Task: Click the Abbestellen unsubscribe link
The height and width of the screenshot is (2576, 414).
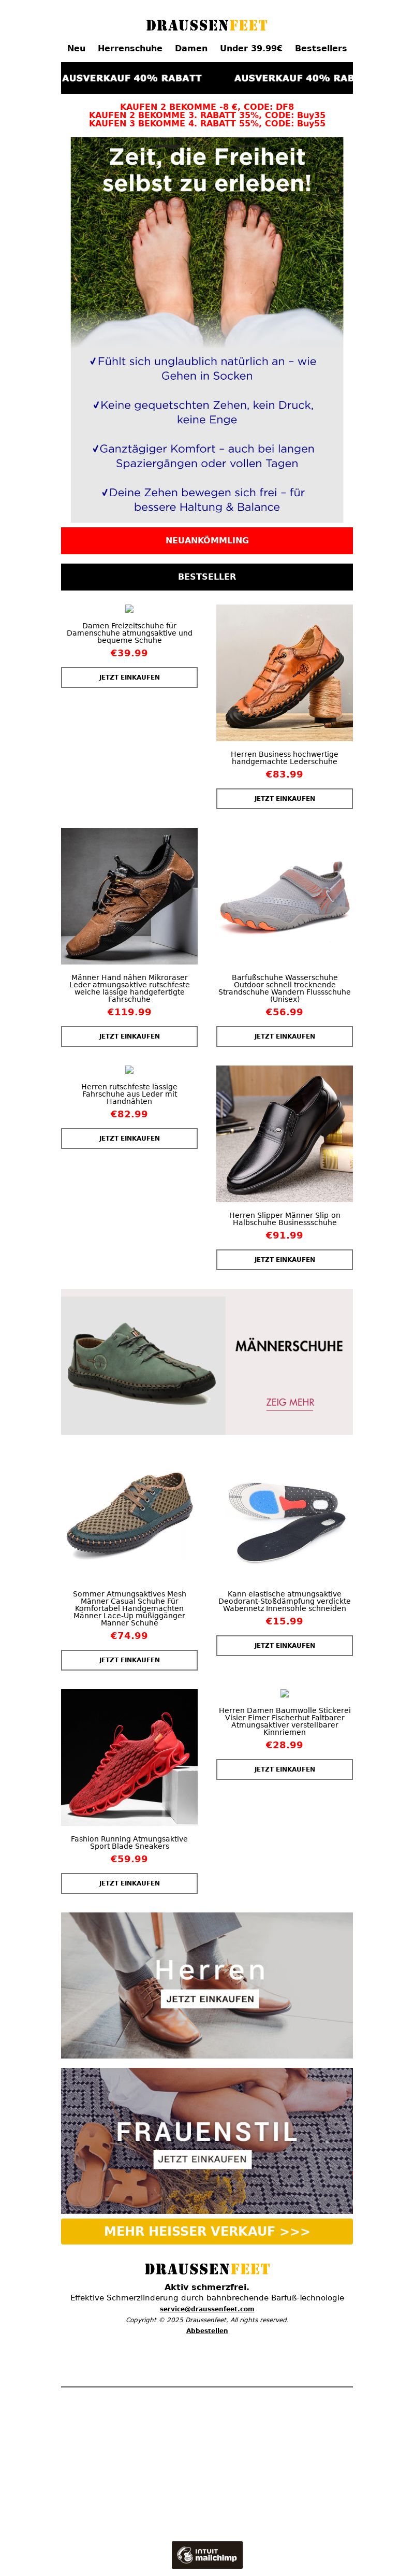Action: (207, 2330)
